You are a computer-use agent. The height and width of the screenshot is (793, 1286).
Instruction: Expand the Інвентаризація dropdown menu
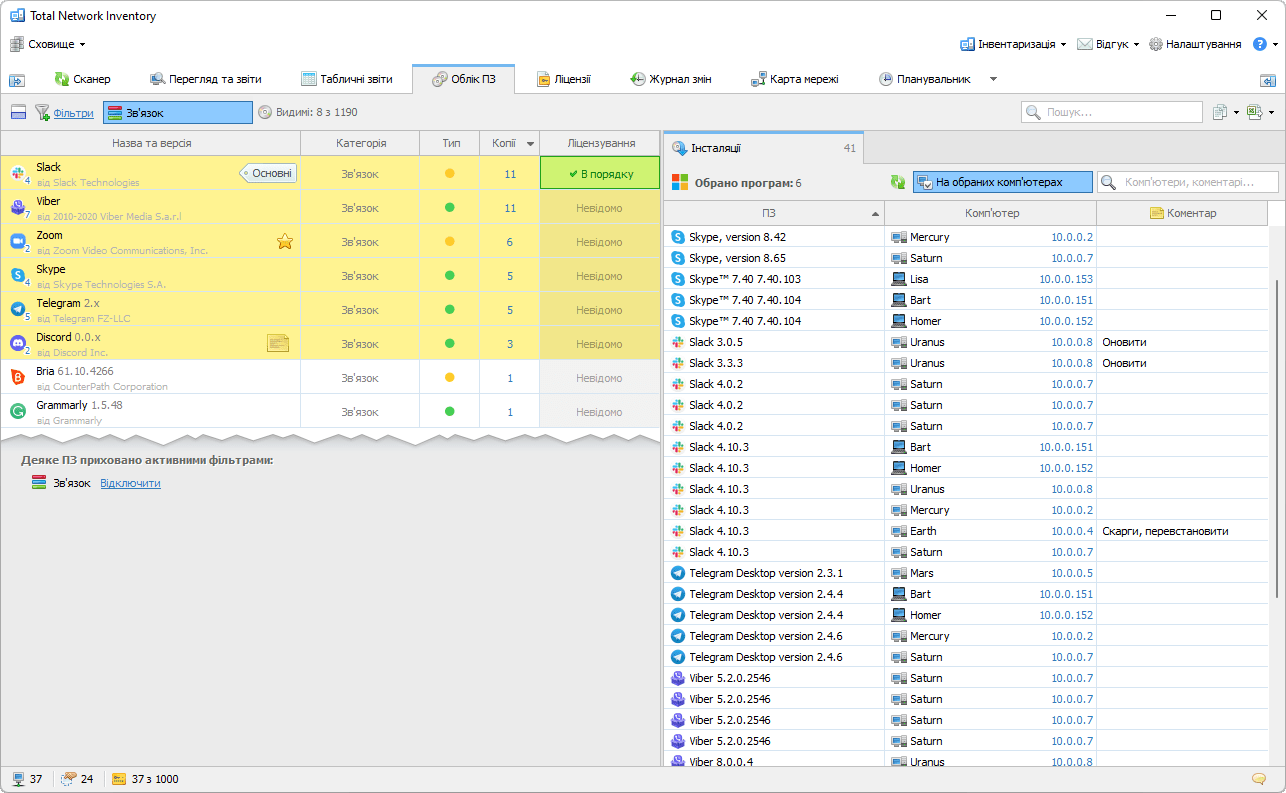coord(1013,44)
